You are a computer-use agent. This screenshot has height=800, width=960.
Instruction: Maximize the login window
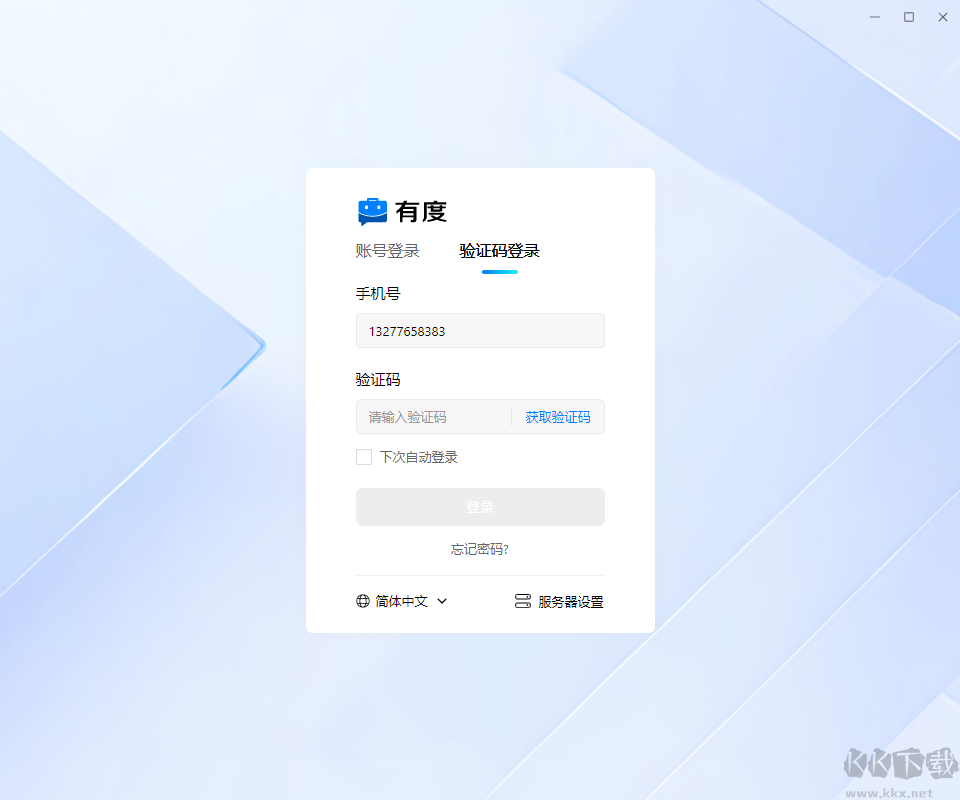pos(909,17)
